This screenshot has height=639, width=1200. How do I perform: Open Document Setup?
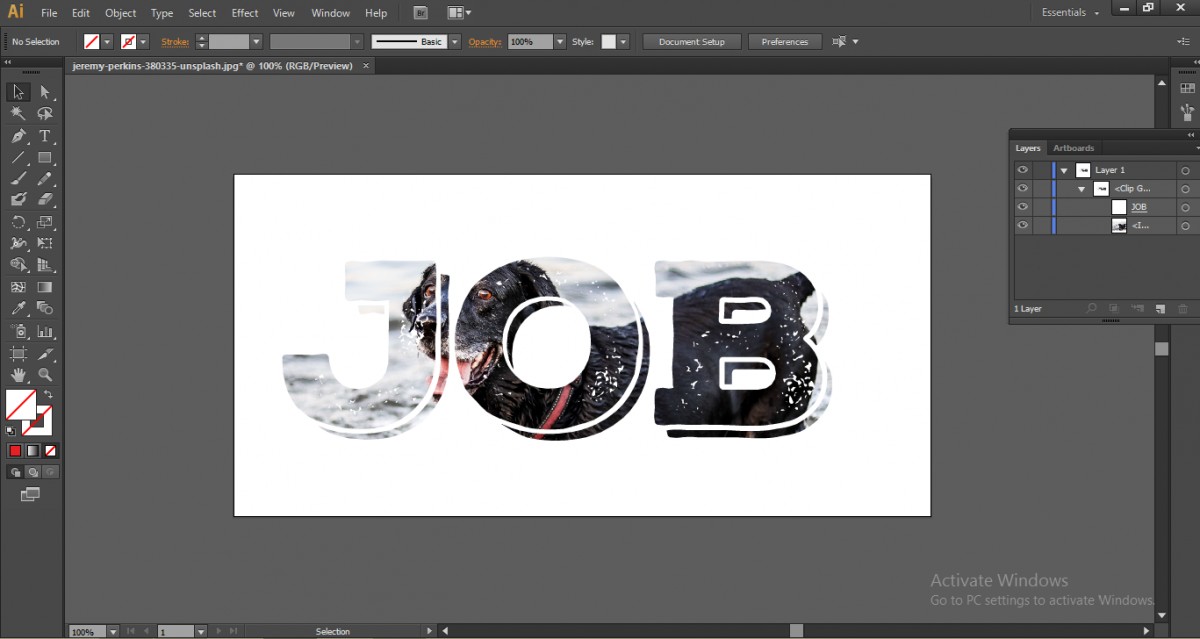pyautogui.click(x=690, y=41)
